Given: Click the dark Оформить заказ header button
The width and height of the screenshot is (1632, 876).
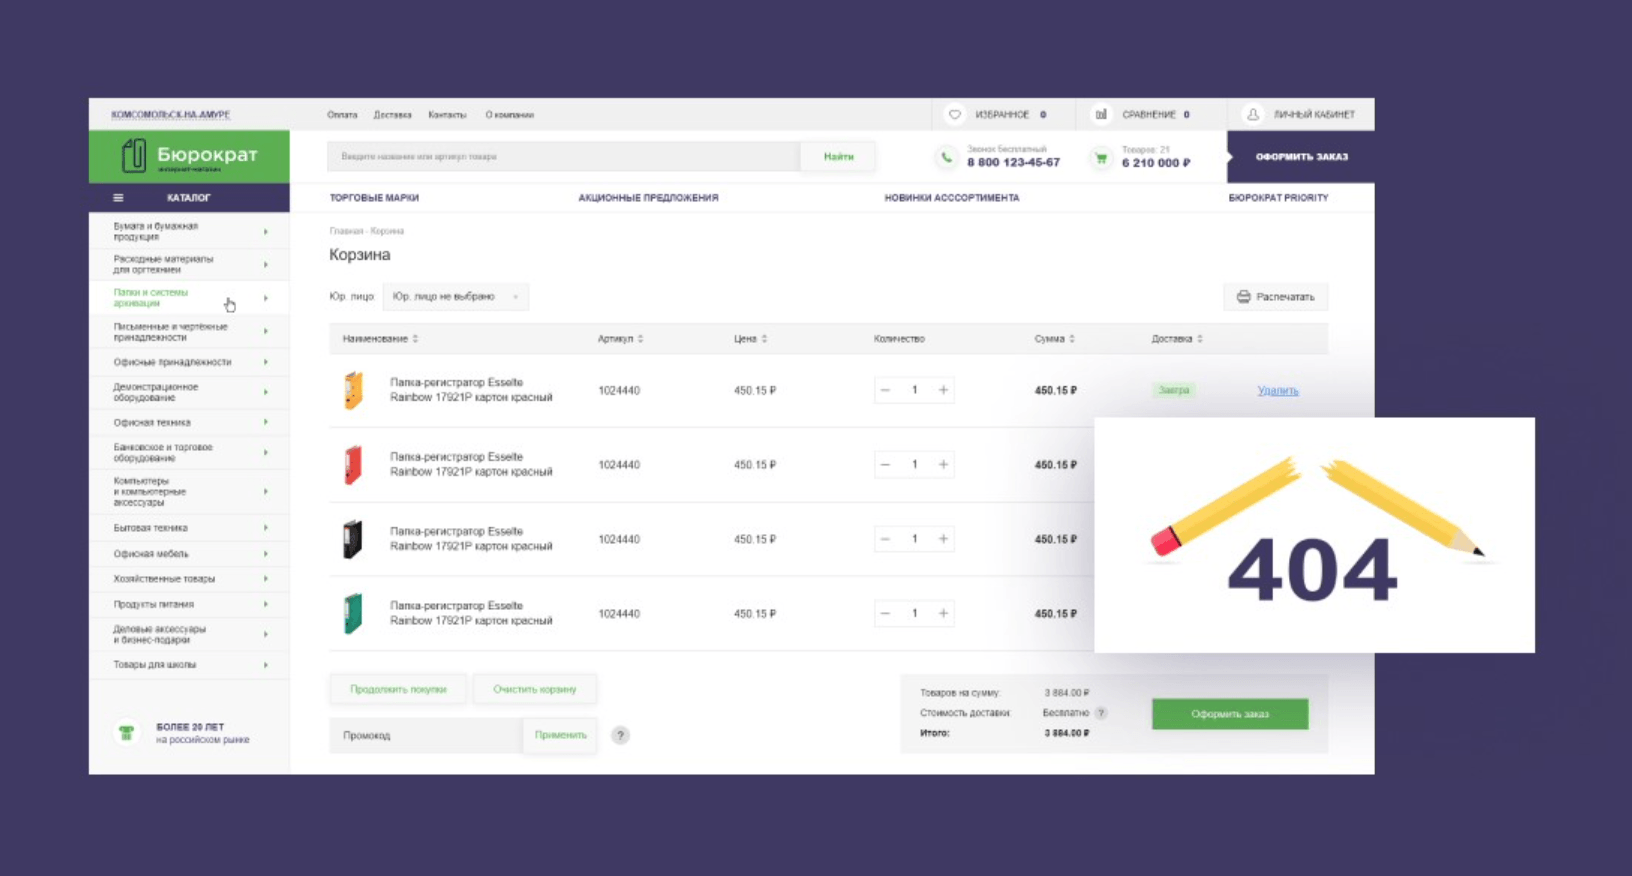Looking at the screenshot, I should tap(1301, 157).
